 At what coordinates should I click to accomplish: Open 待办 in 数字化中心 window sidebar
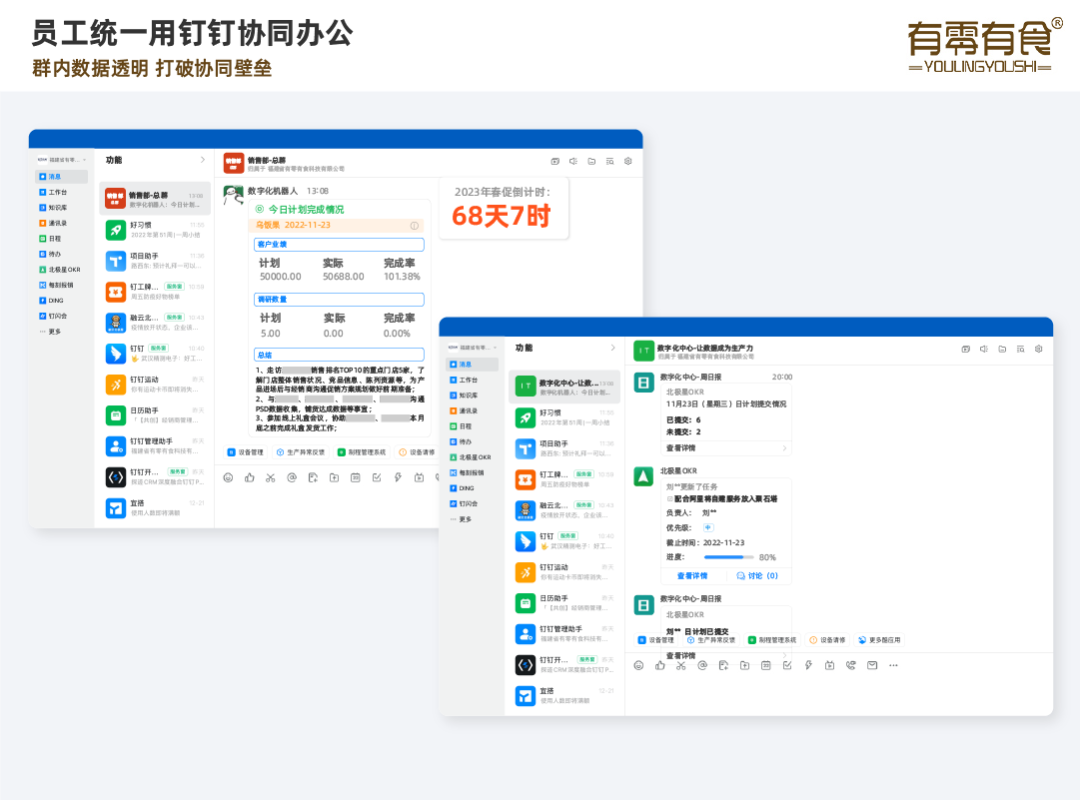461,442
